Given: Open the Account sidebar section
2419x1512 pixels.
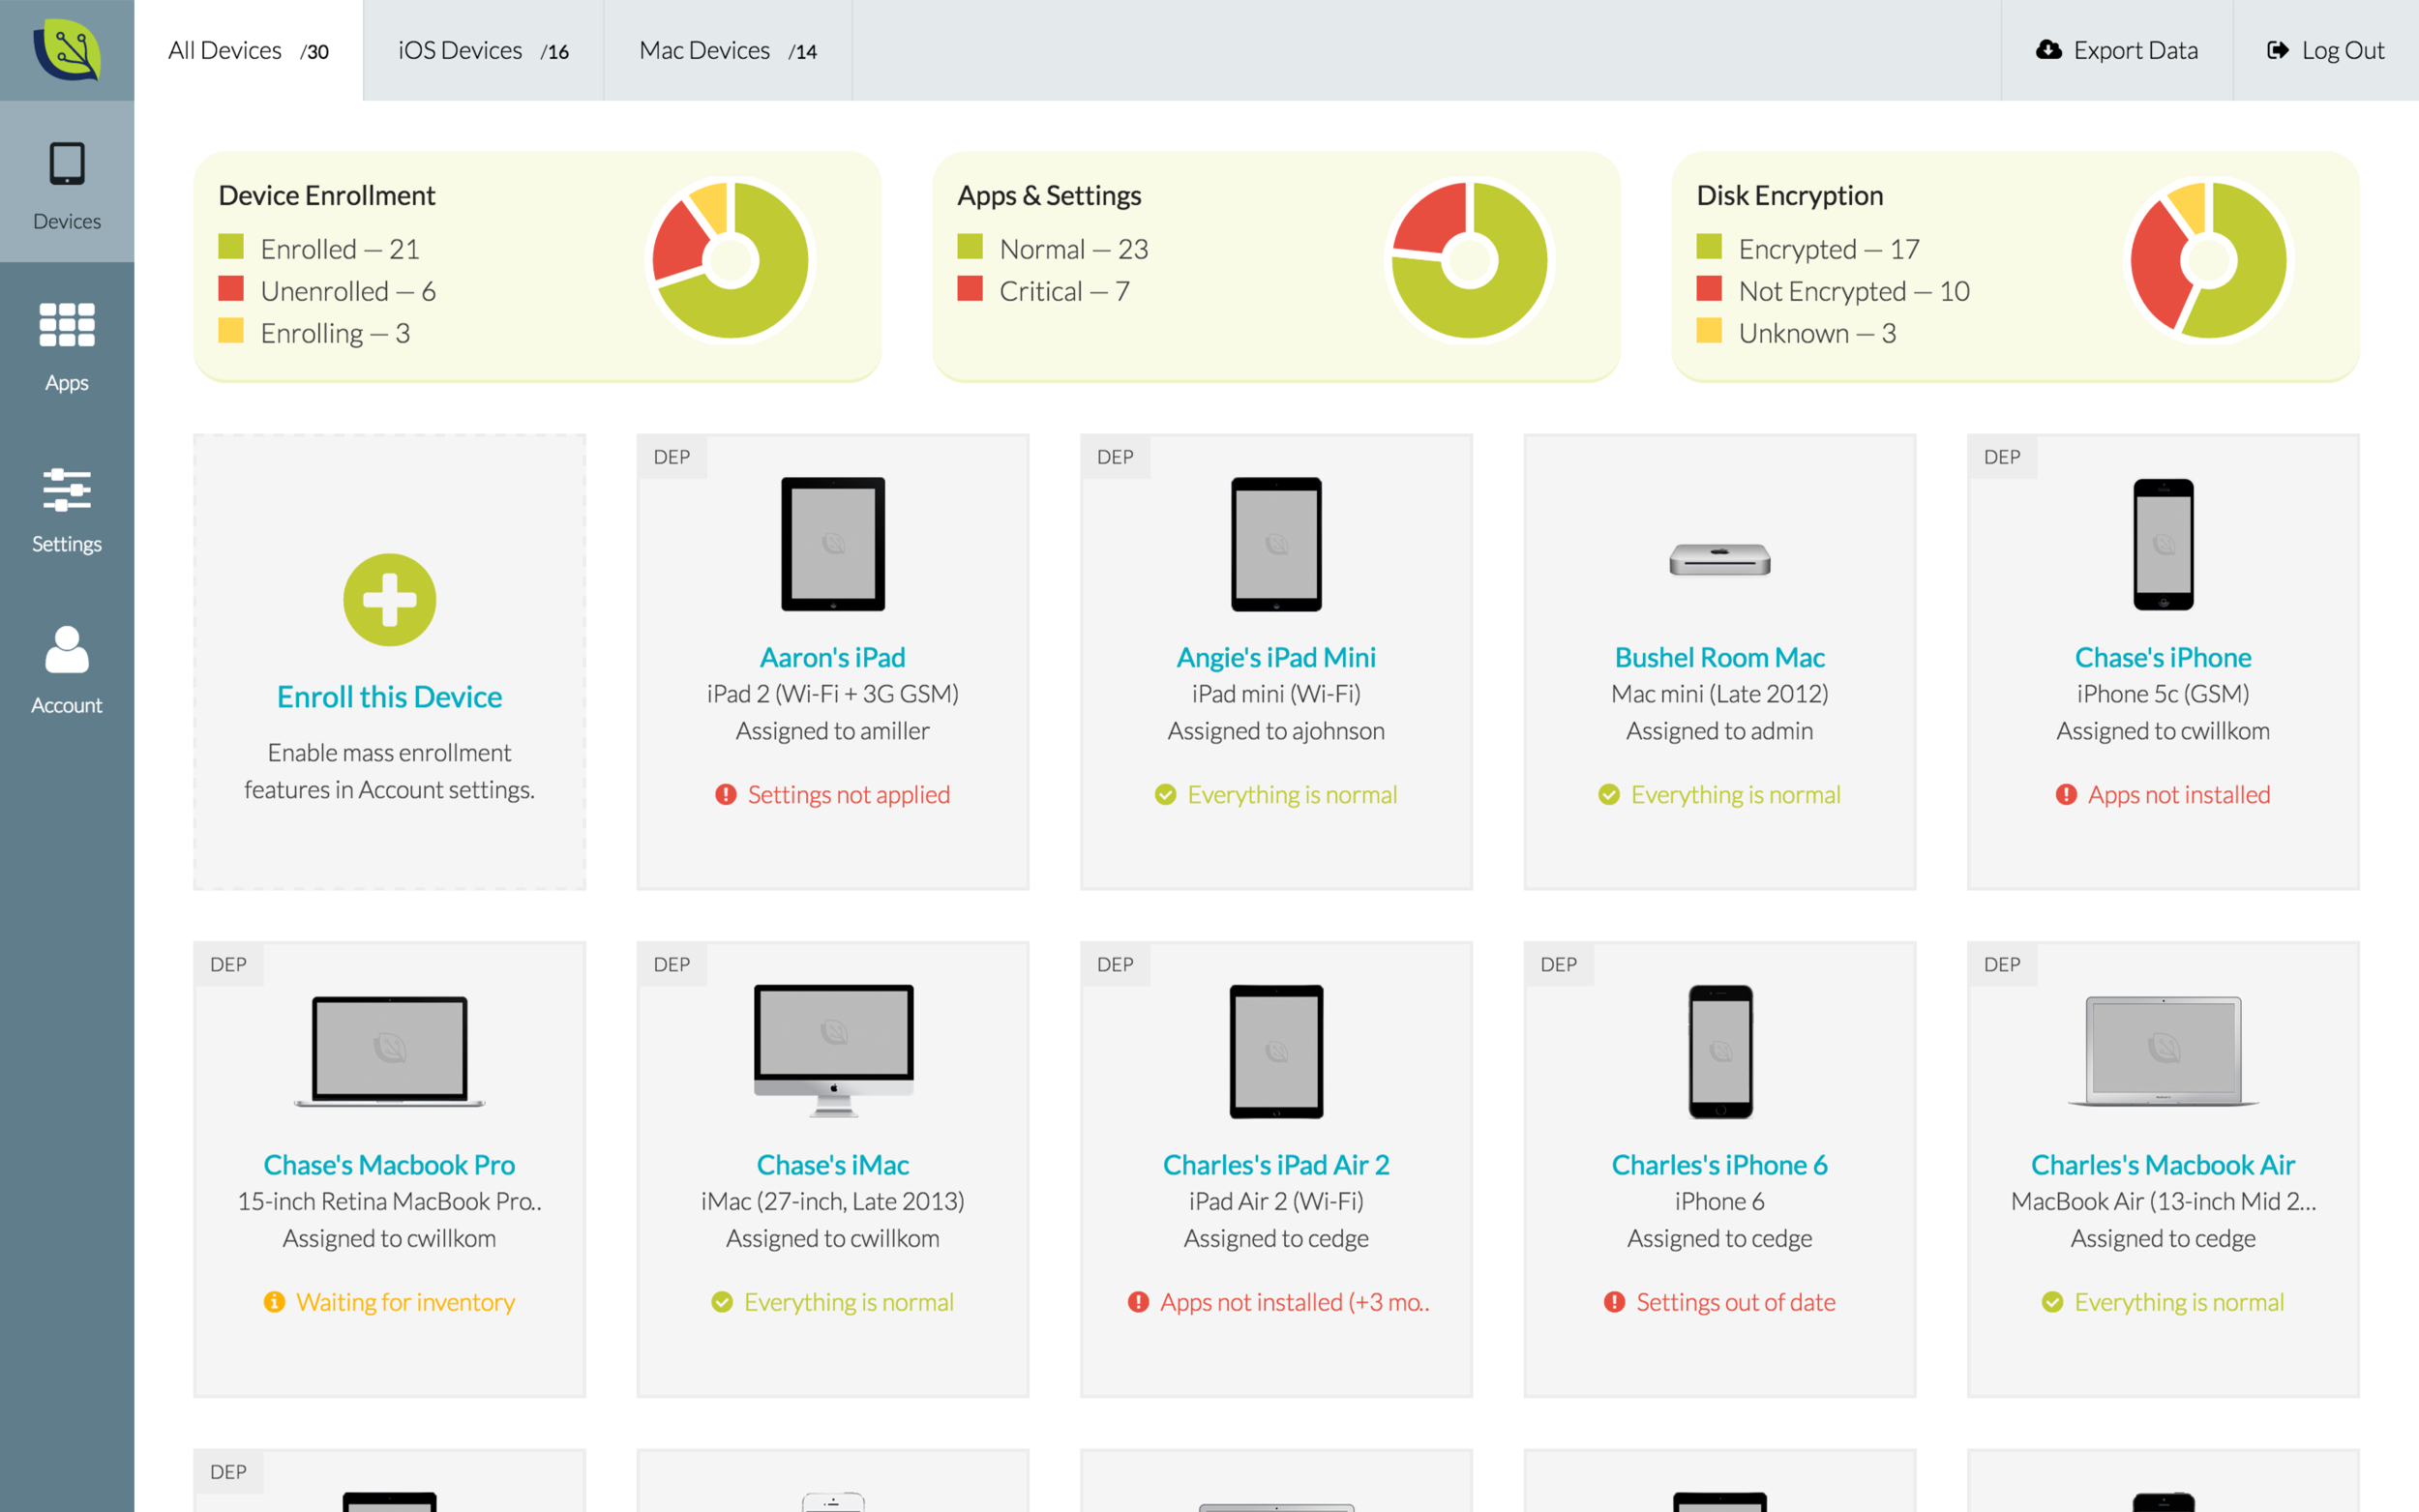Looking at the screenshot, I should (67, 670).
